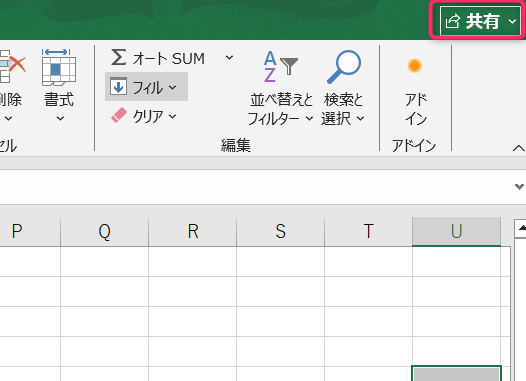Viewport: 526px width, 381px height.
Task: Expand the オート SUM dropdown arrow
Action: click(x=229, y=58)
